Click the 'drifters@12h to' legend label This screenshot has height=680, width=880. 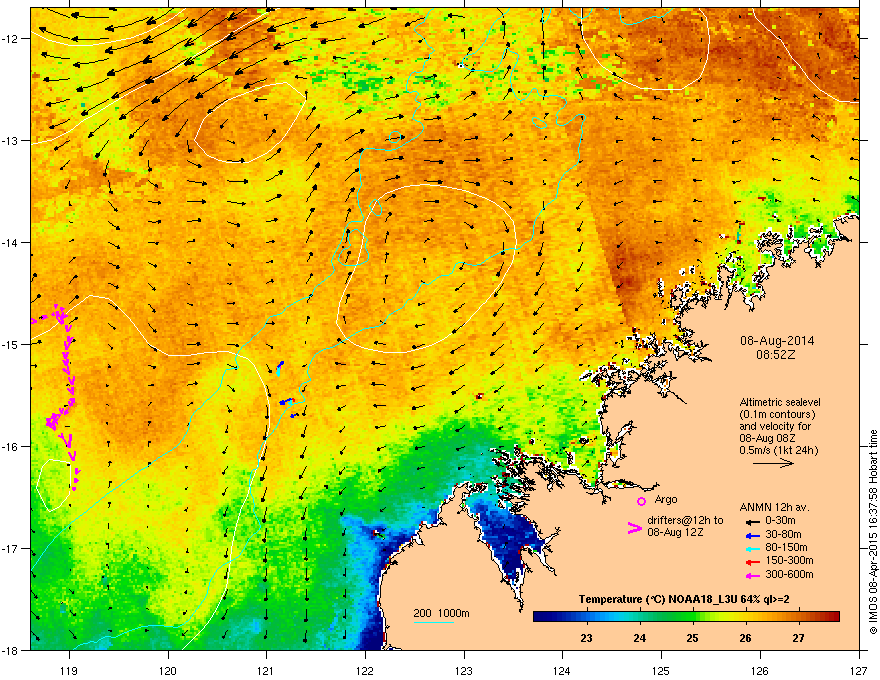click(x=685, y=520)
